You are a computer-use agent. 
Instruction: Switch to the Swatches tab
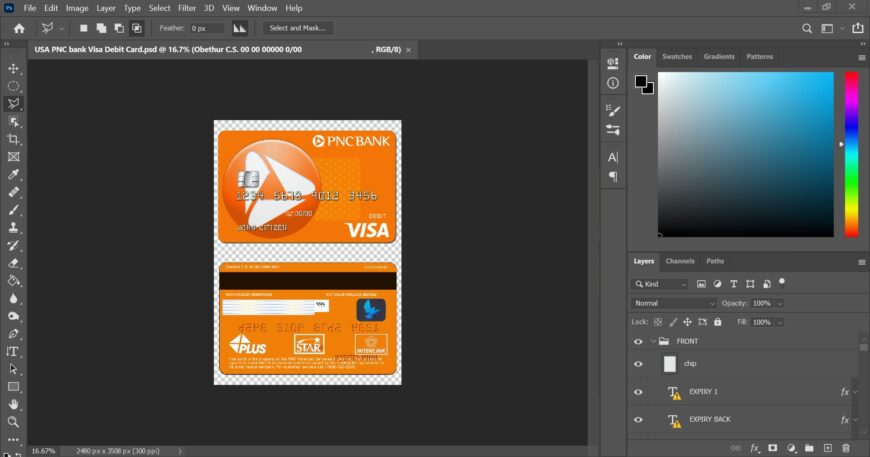pyautogui.click(x=677, y=57)
